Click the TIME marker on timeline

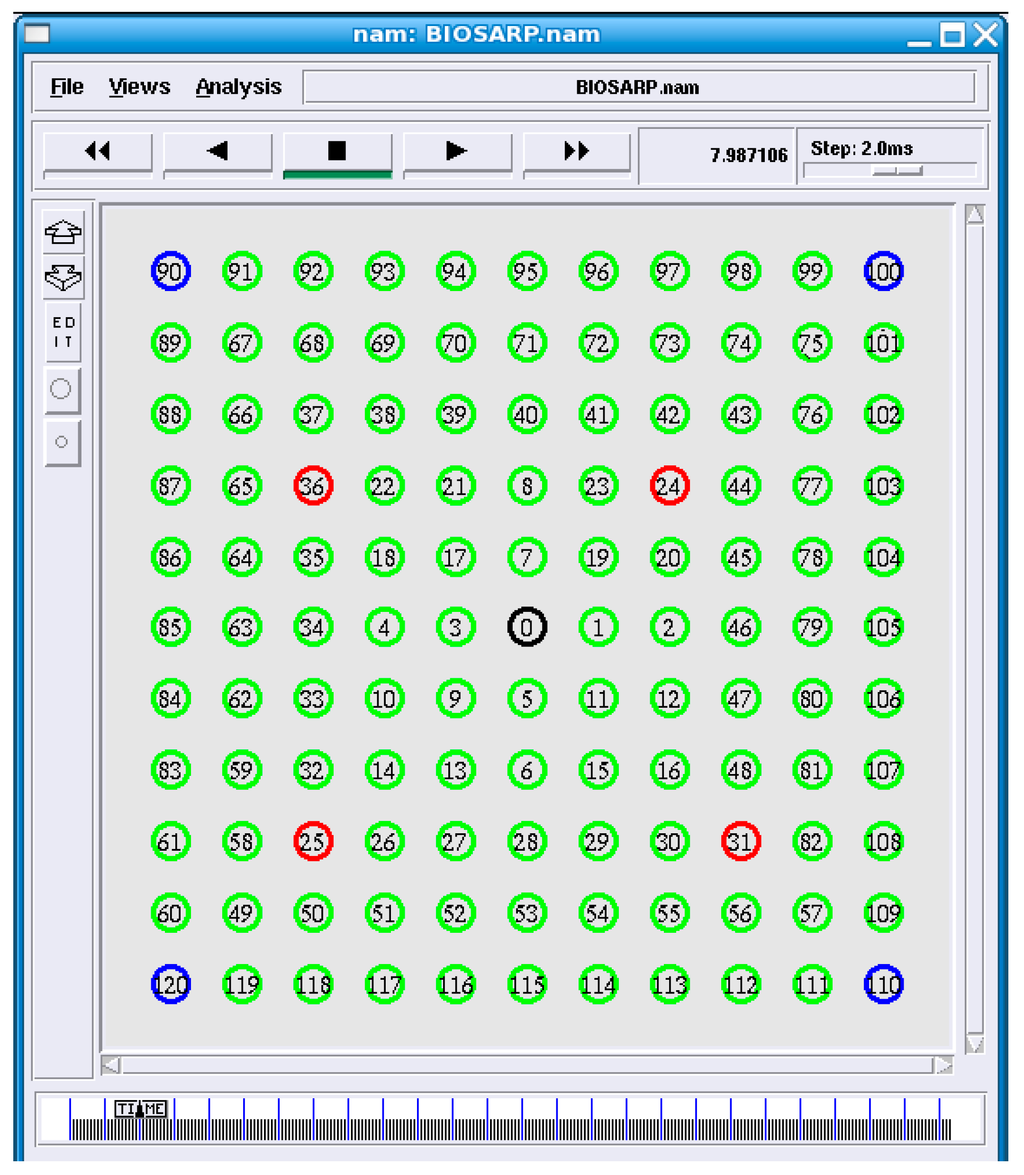140,1108
